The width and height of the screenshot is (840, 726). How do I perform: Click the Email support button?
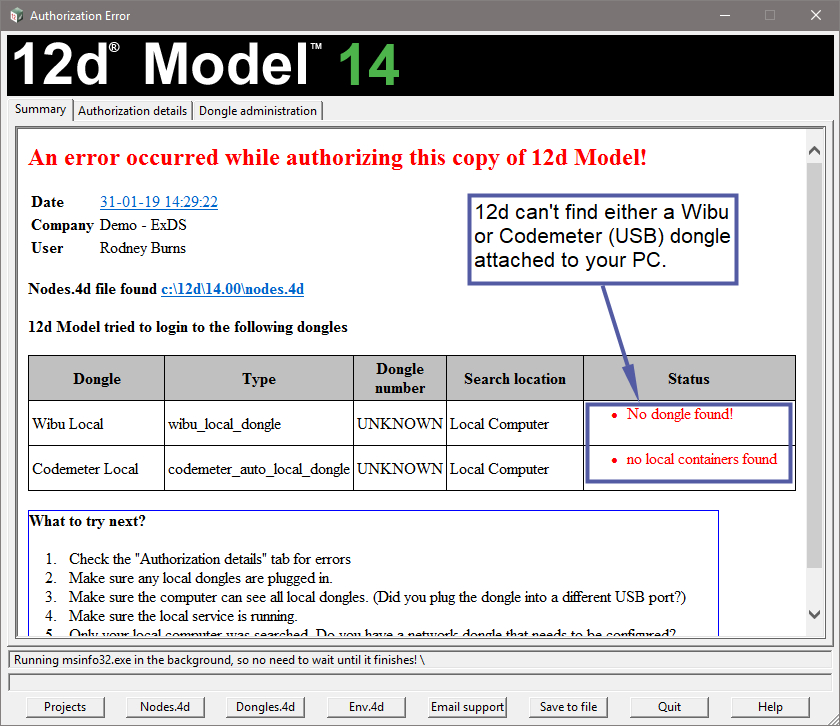[x=467, y=707]
